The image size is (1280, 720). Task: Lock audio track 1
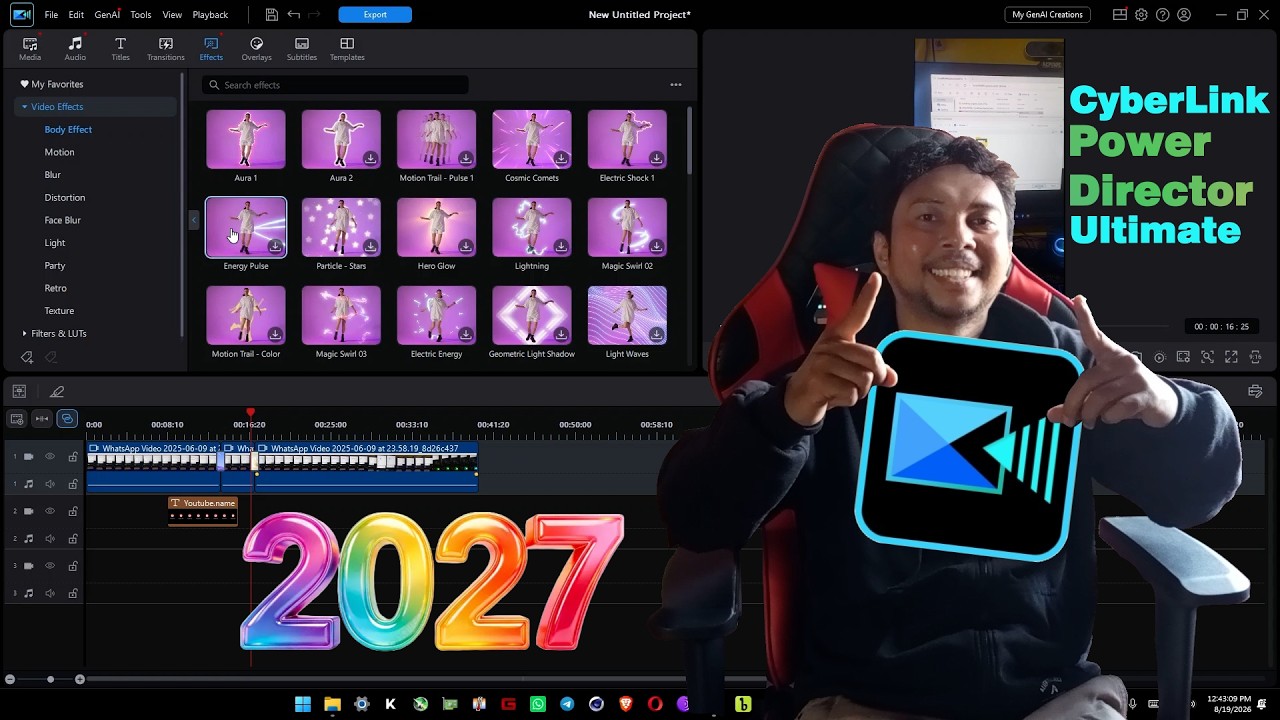click(x=73, y=484)
